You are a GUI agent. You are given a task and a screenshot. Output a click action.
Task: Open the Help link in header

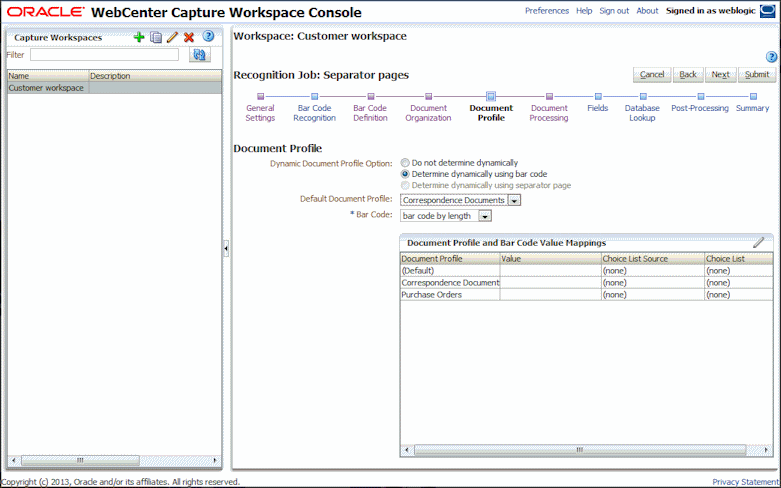(x=584, y=11)
